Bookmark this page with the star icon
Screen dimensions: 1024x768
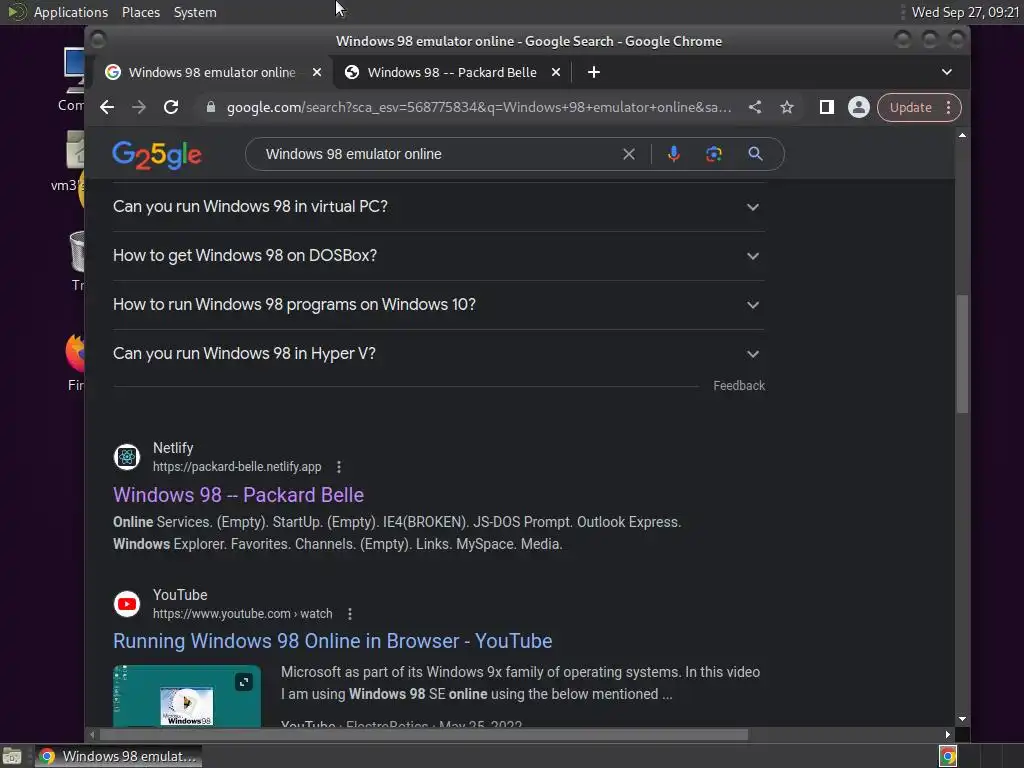(x=787, y=107)
